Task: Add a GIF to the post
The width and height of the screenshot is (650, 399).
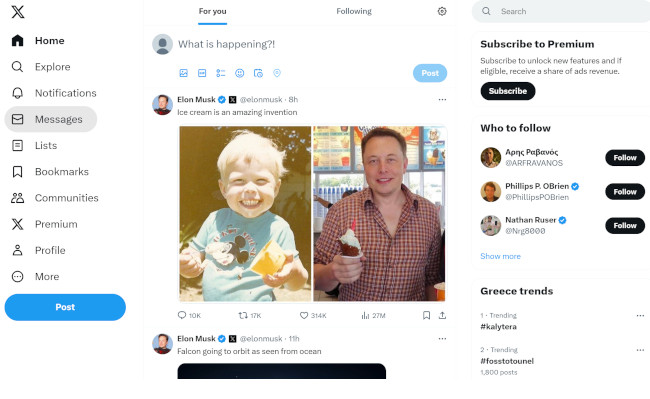Action: point(202,73)
